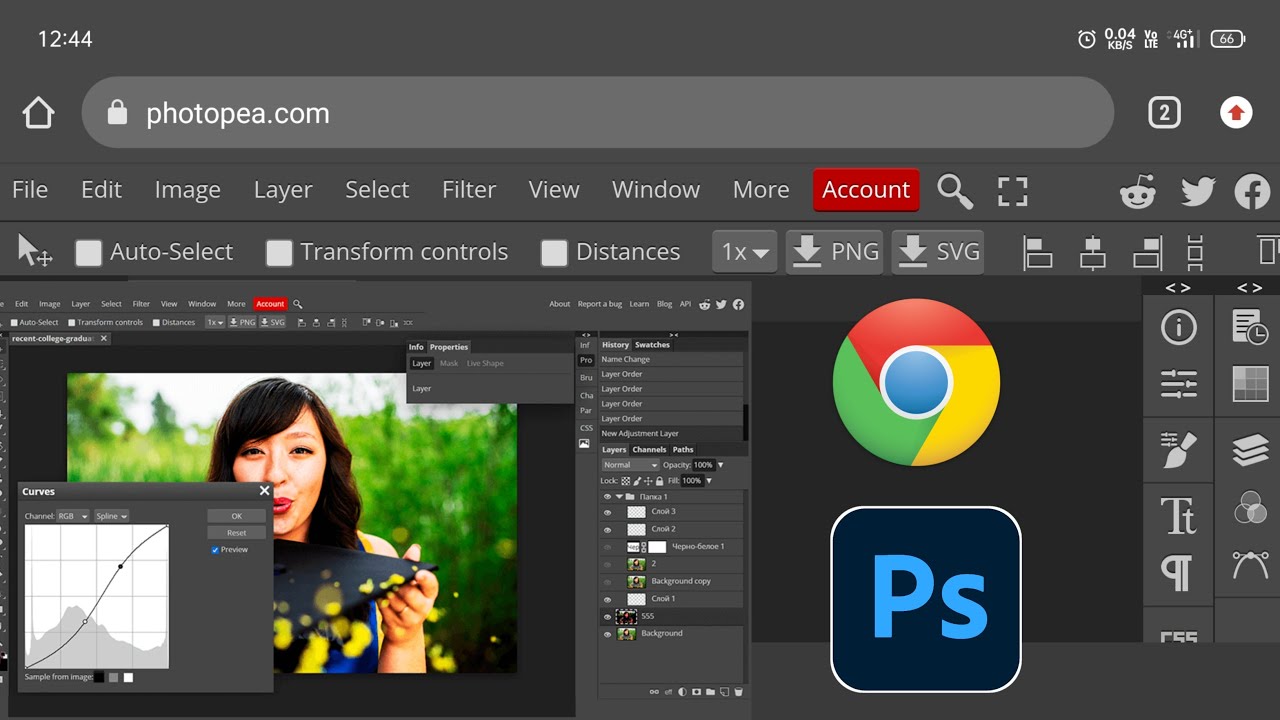The height and width of the screenshot is (720, 1280).
Task: Toggle fullscreen mode icon in top menu bar
Action: click(x=1012, y=191)
